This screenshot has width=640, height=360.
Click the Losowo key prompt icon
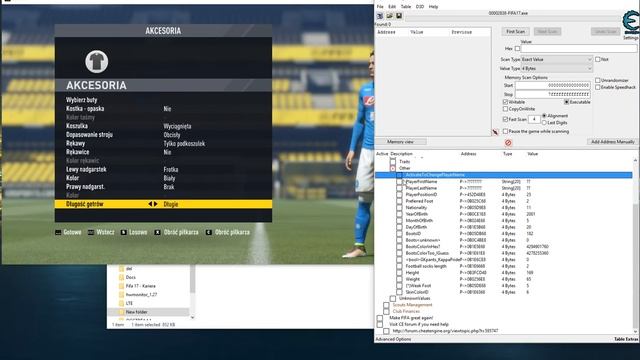(x=124, y=232)
